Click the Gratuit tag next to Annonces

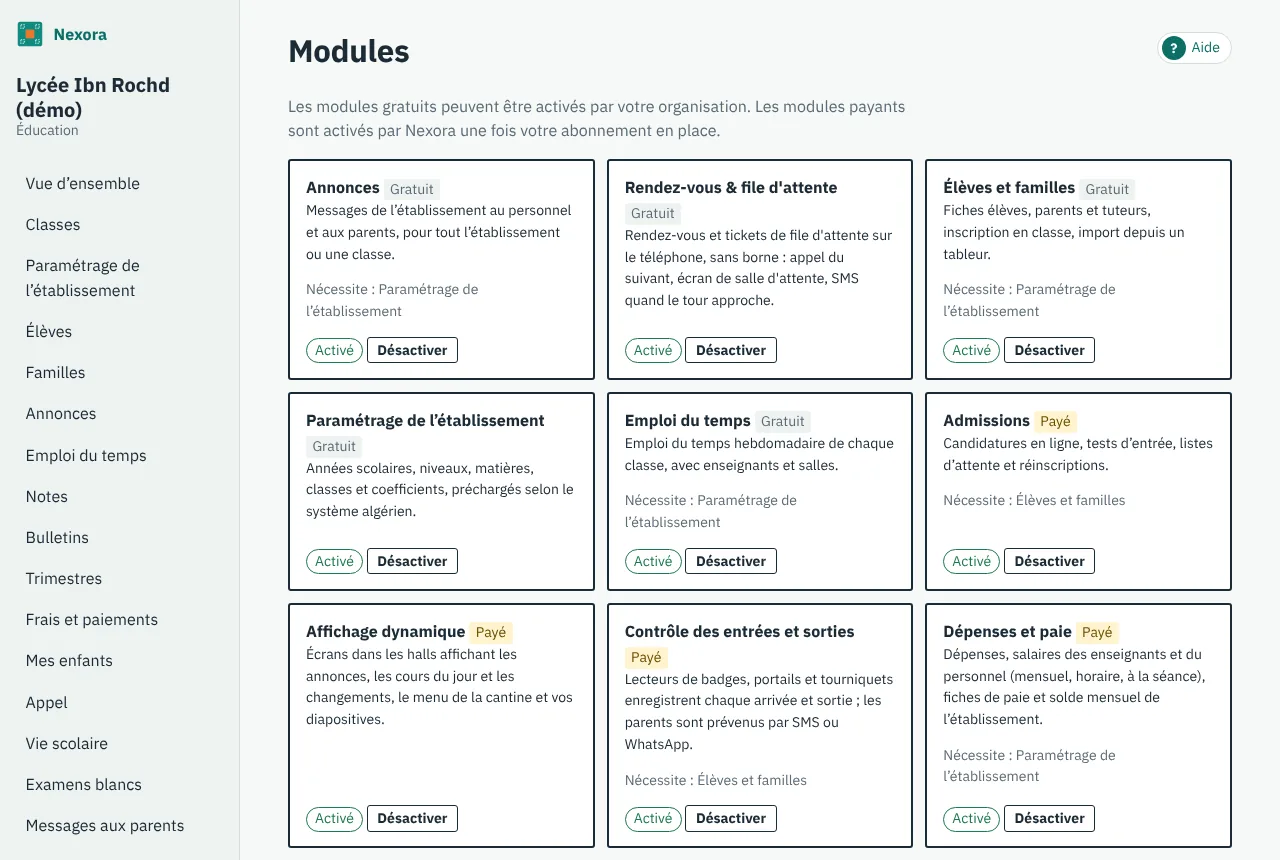(412, 189)
